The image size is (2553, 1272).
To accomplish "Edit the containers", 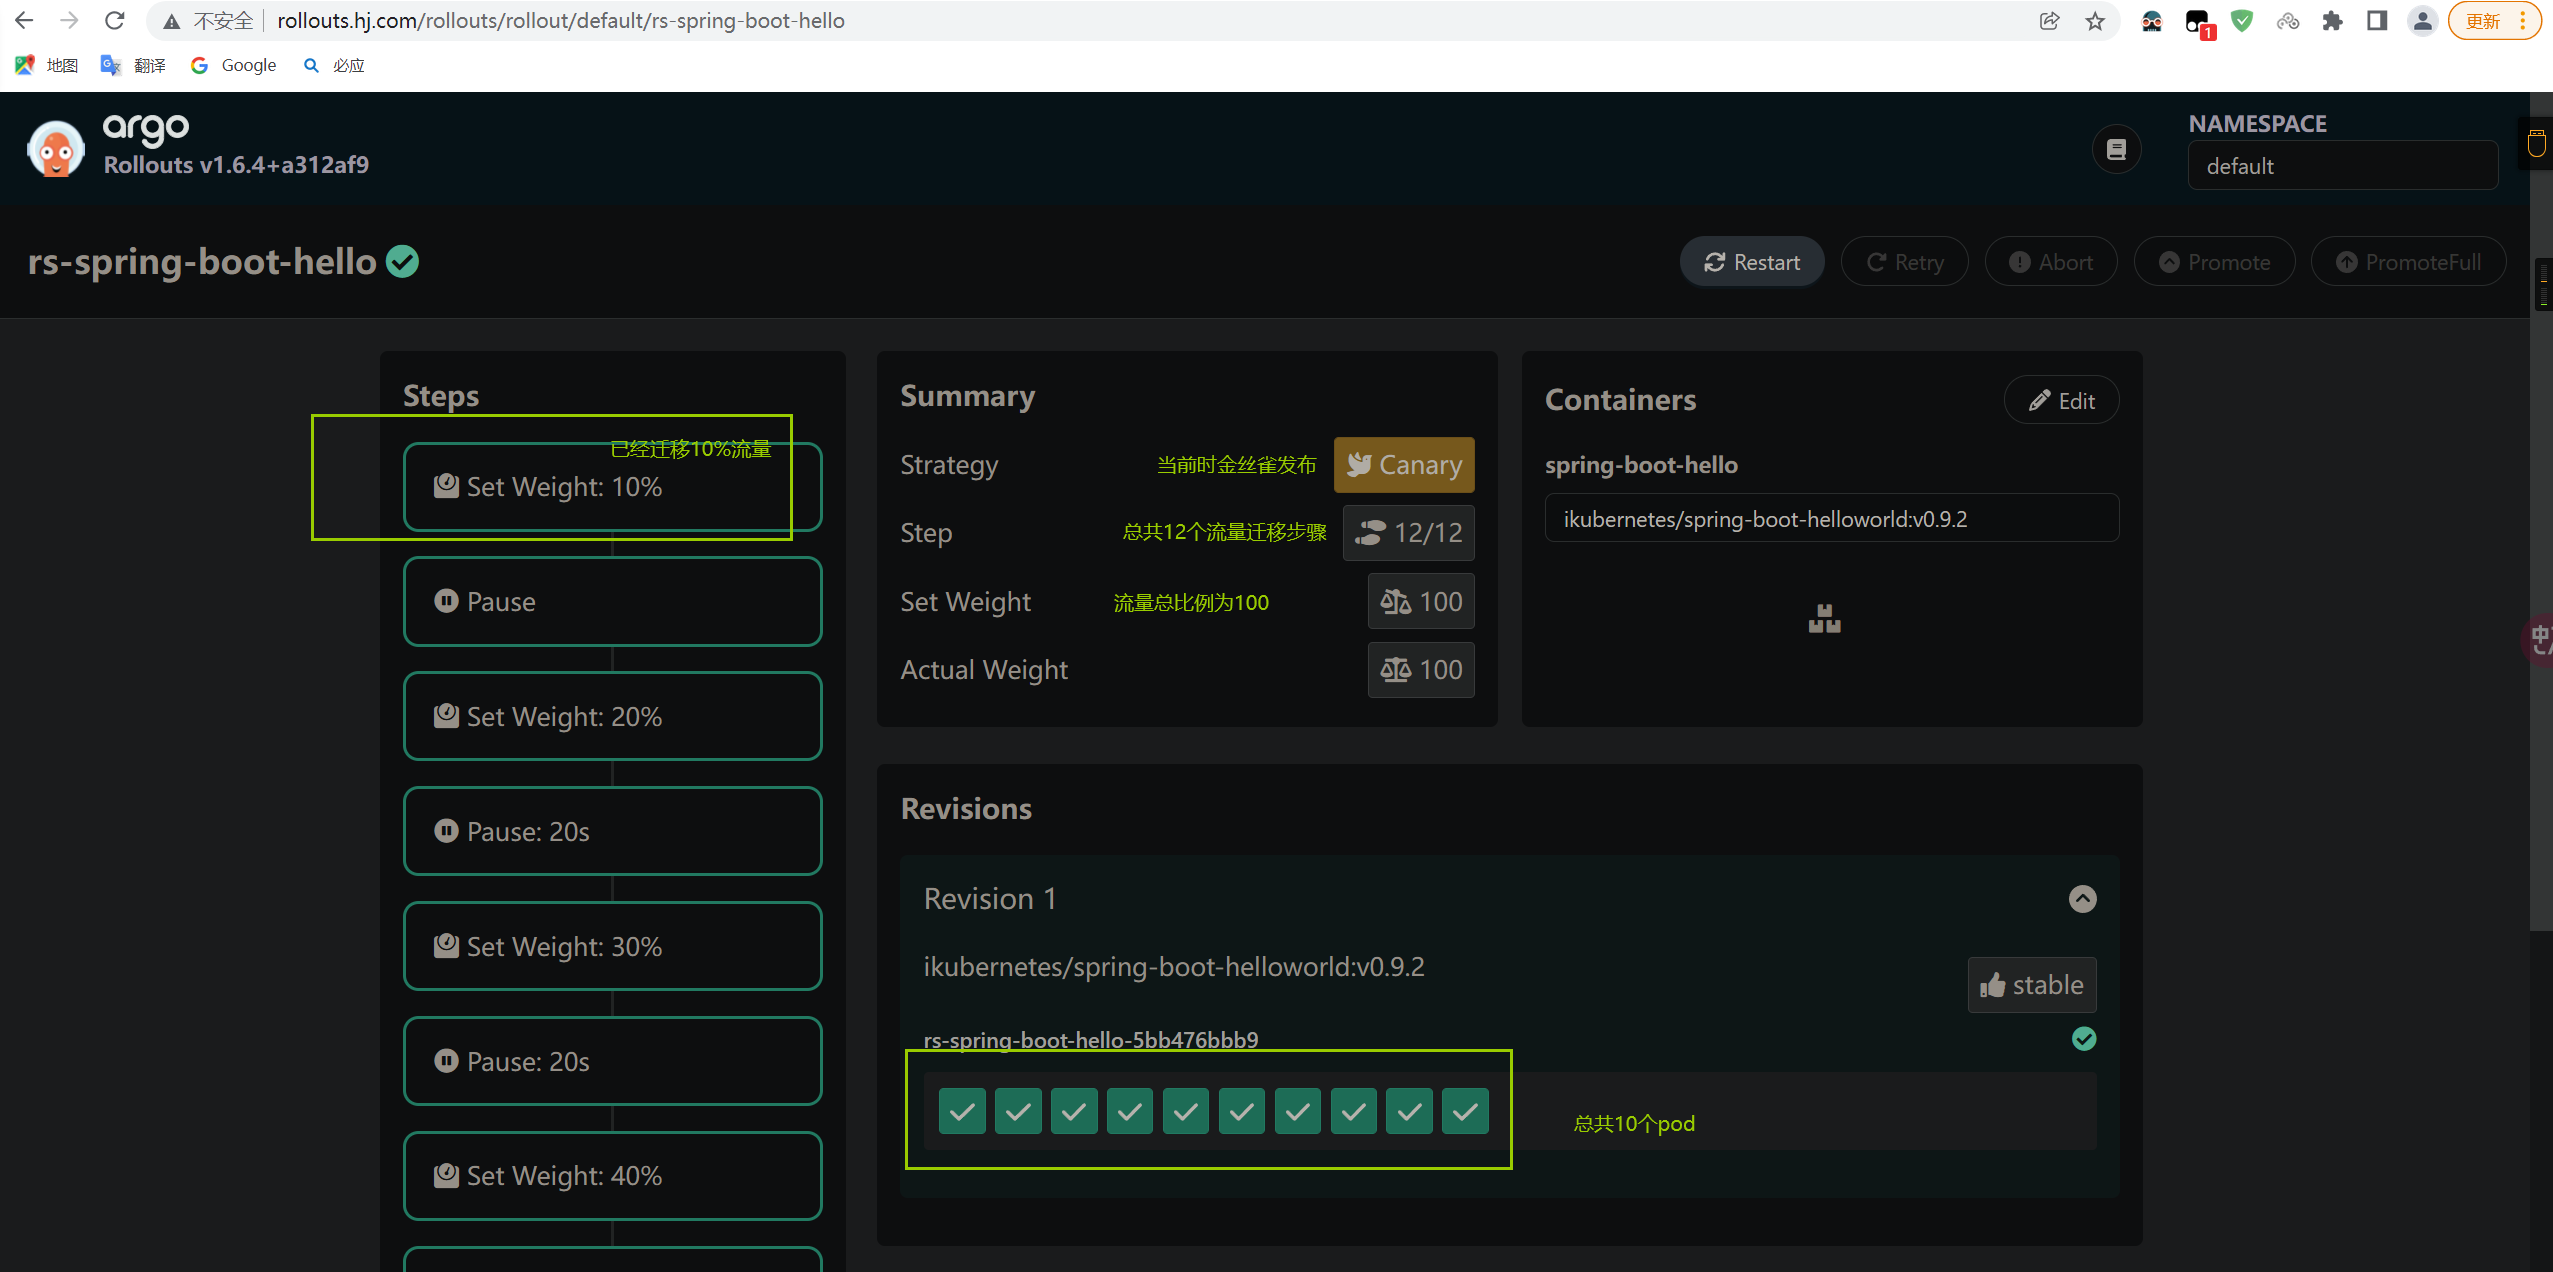I will (2061, 401).
